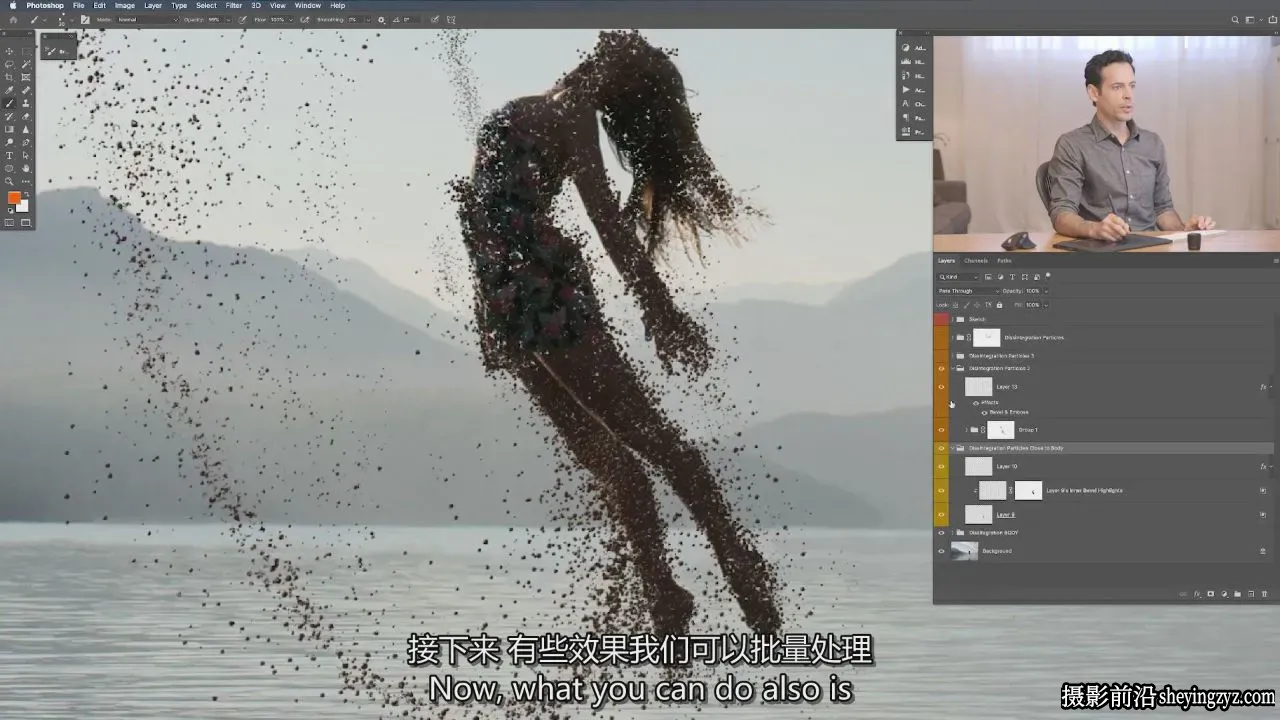Select the Hand tool
Screen dimensions: 1280x720
[26, 168]
